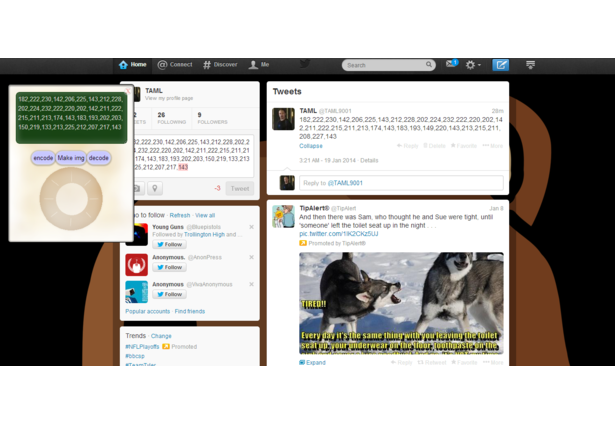Open More options on TAML tweet

click(493, 146)
